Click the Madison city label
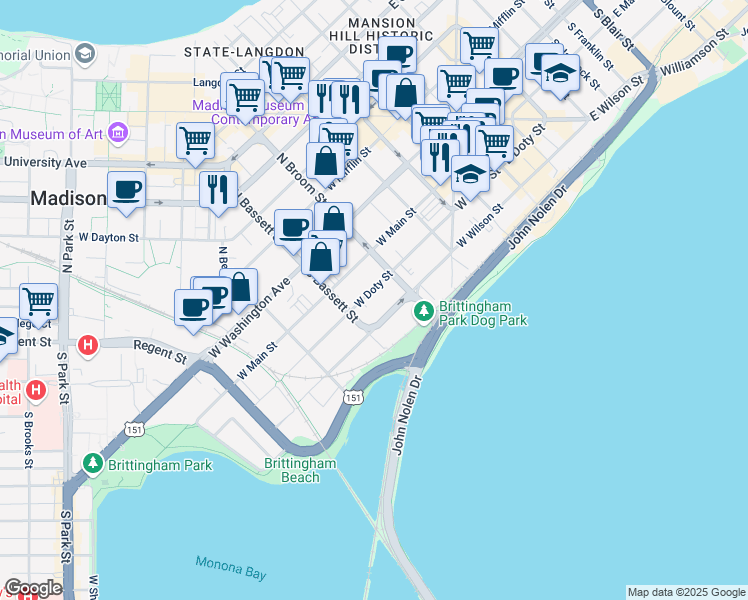 coord(69,198)
